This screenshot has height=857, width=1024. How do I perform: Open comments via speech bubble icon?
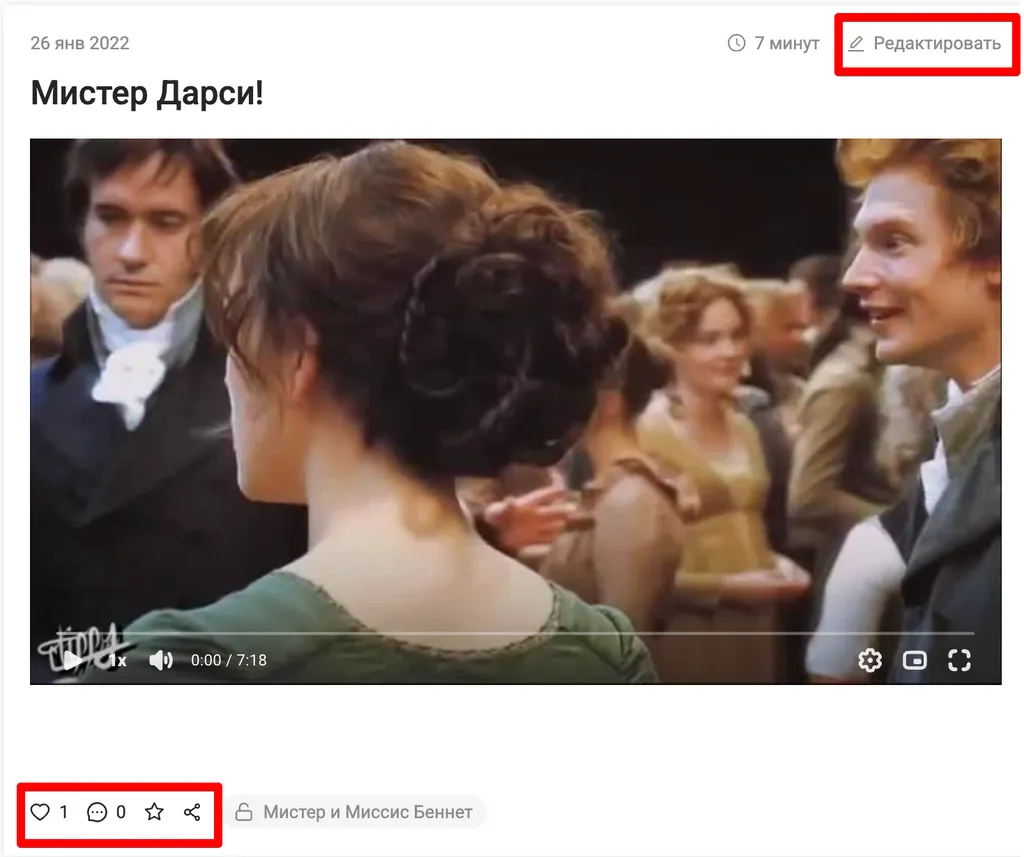coord(97,812)
